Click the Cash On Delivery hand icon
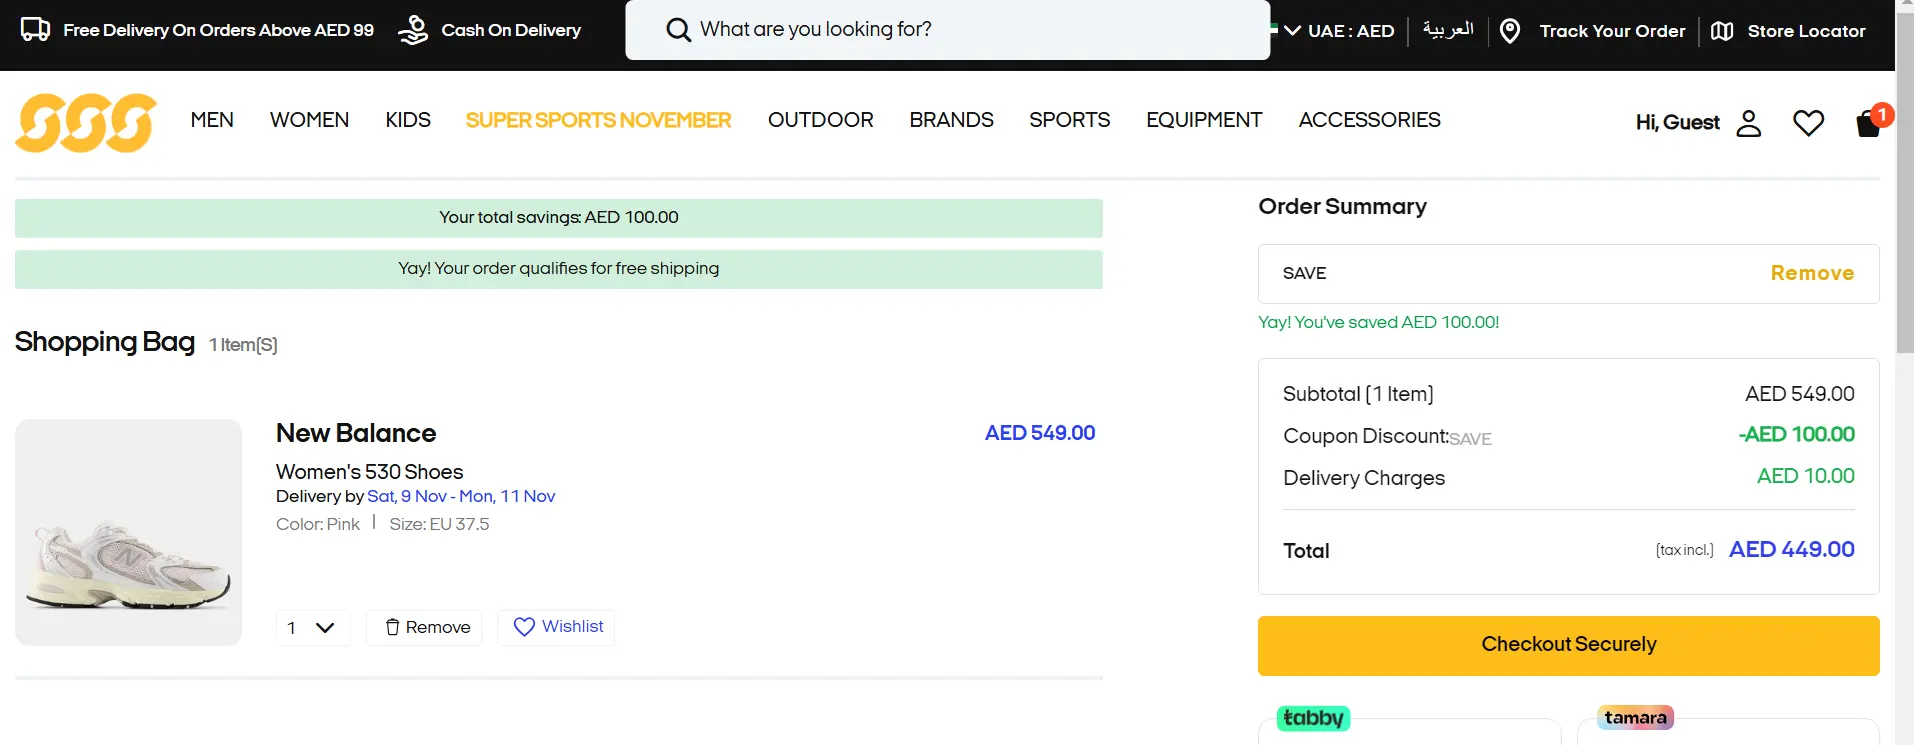The width and height of the screenshot is (1914, 745). coord(413,30)
